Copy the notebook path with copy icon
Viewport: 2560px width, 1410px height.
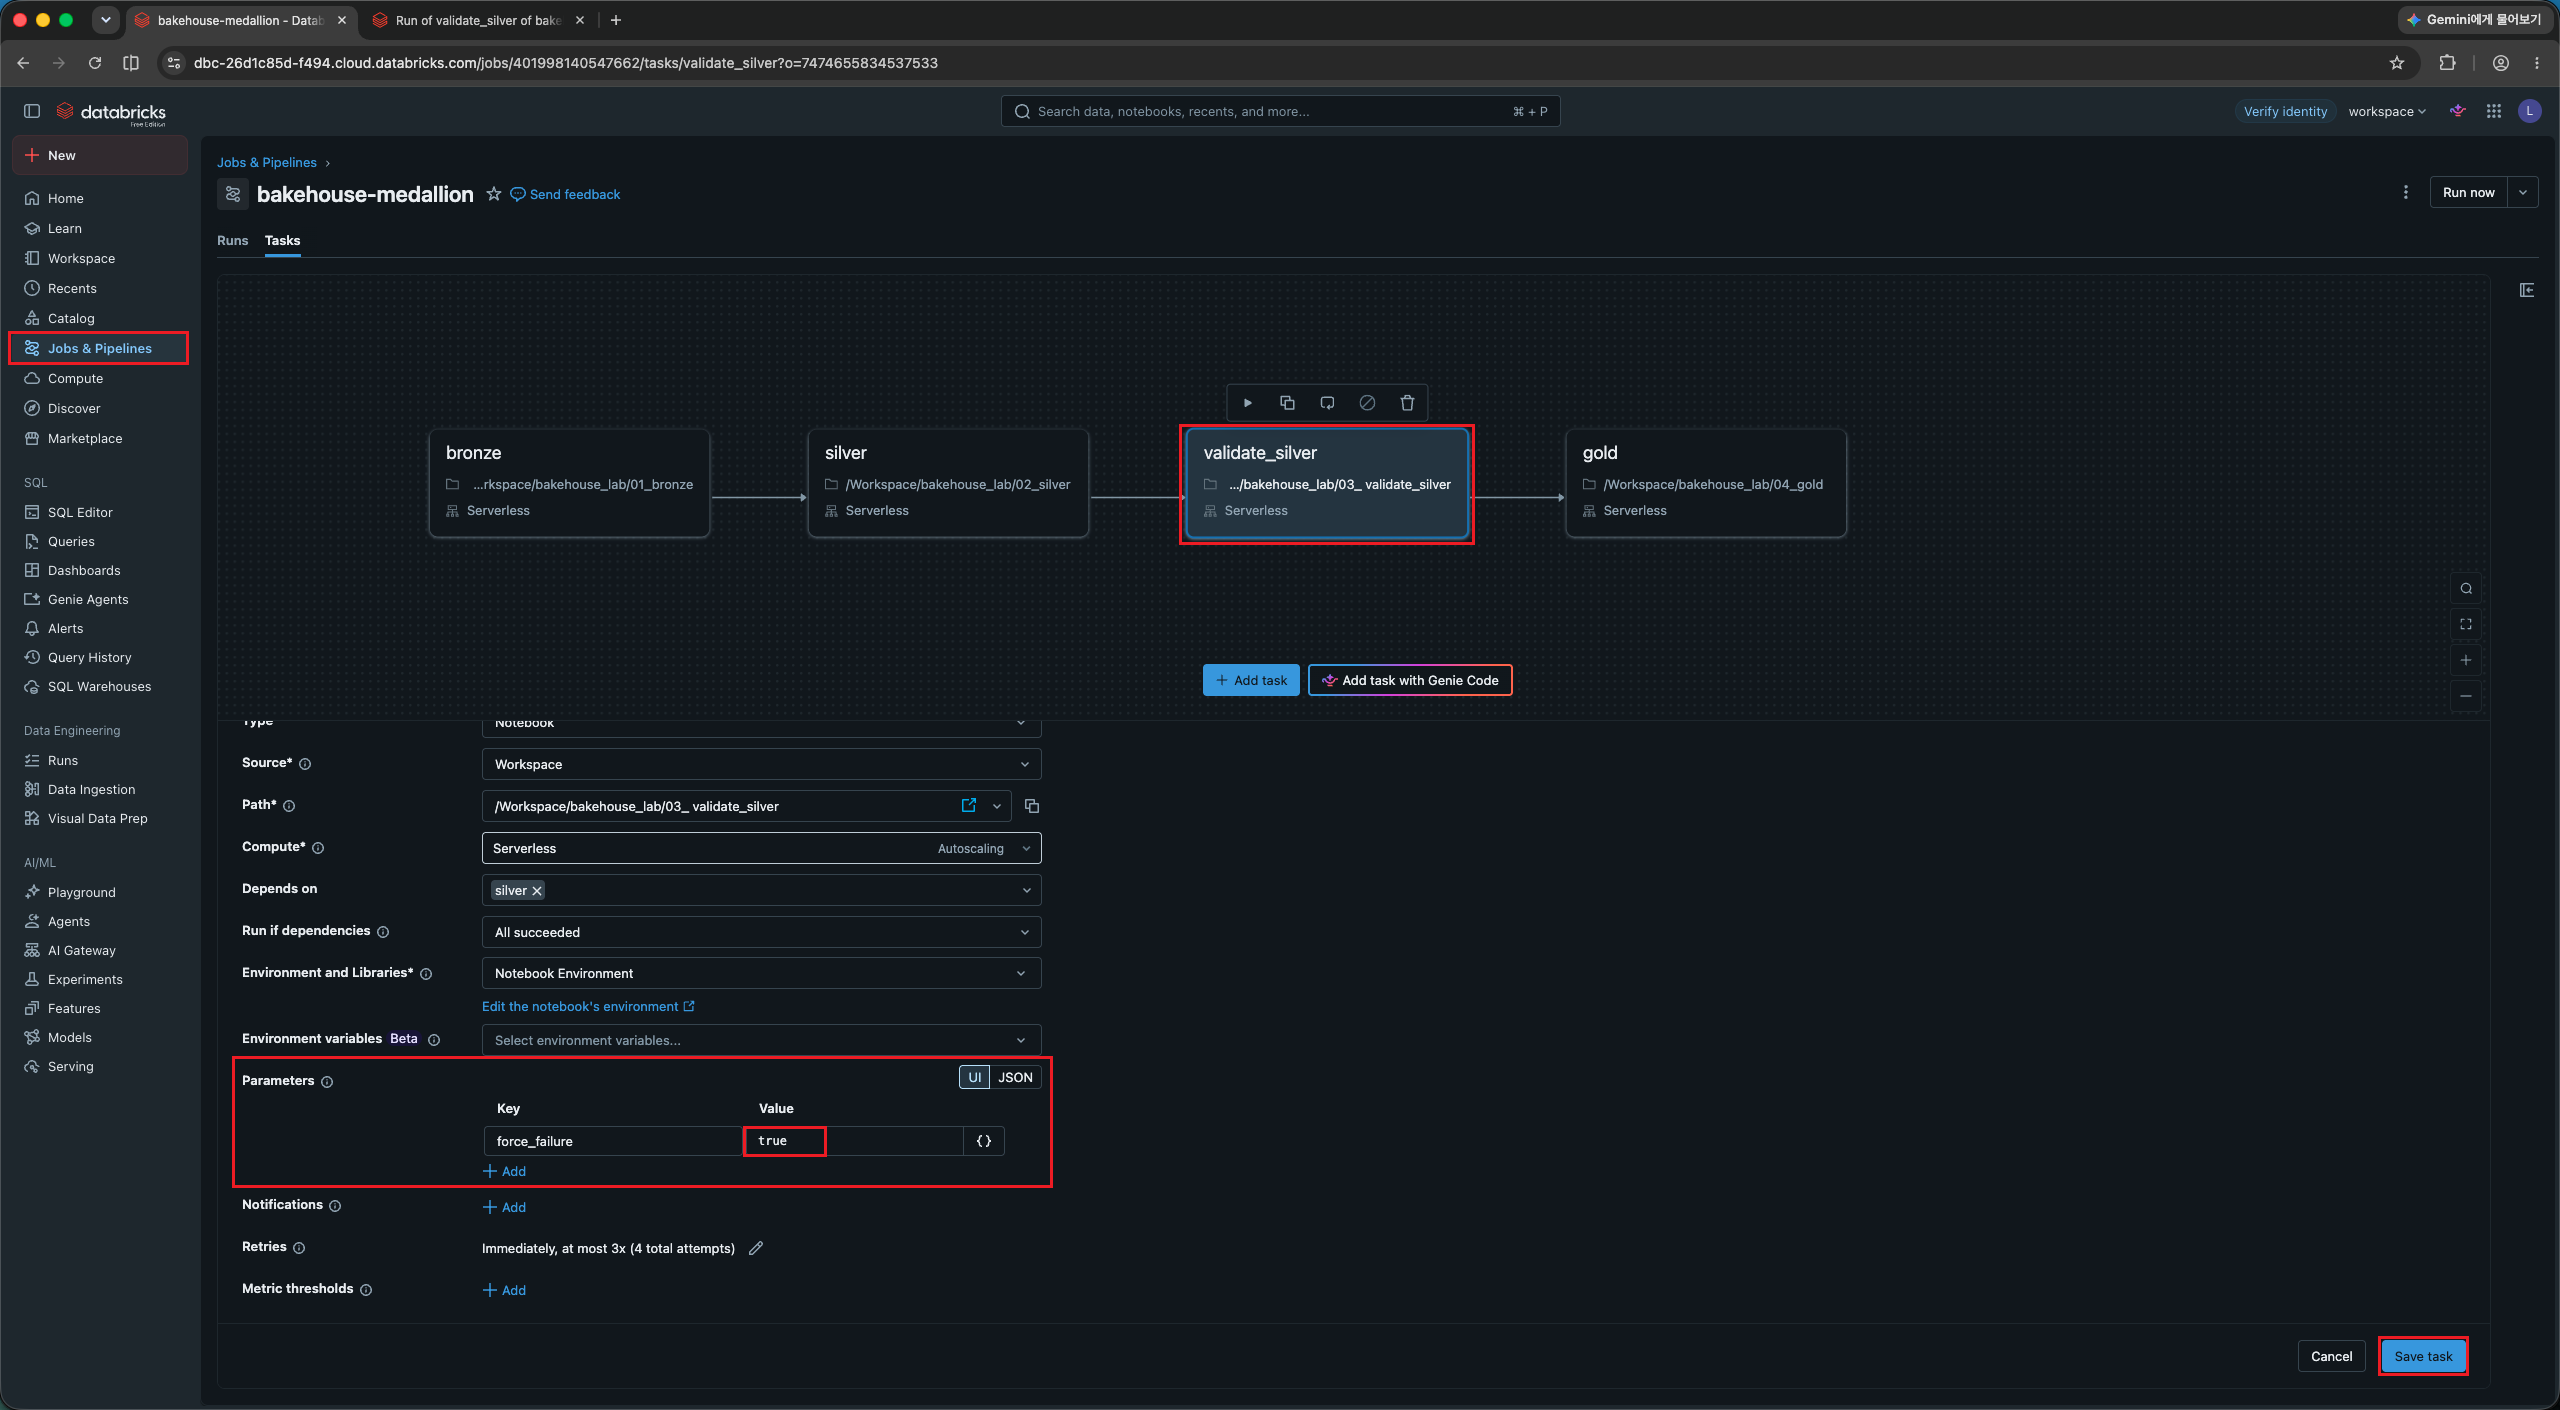1032,806
